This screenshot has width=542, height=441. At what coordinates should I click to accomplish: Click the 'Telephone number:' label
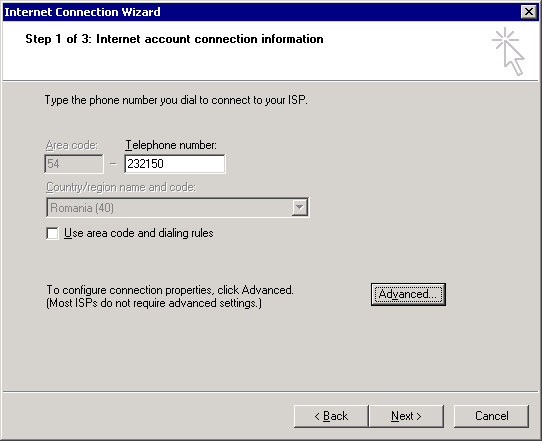(171, 145)
